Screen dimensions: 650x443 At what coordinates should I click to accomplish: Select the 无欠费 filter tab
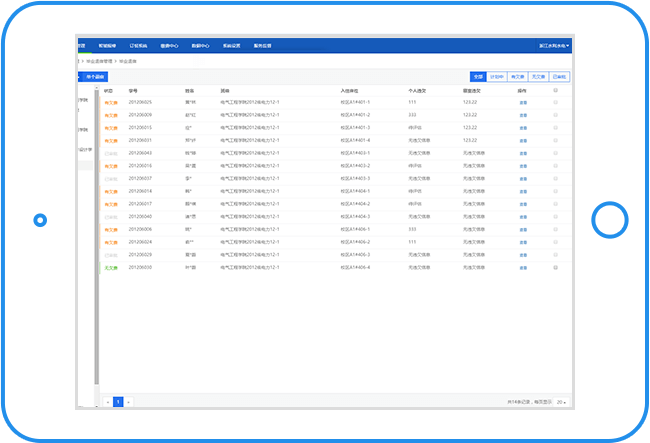(x=538, y=77)
